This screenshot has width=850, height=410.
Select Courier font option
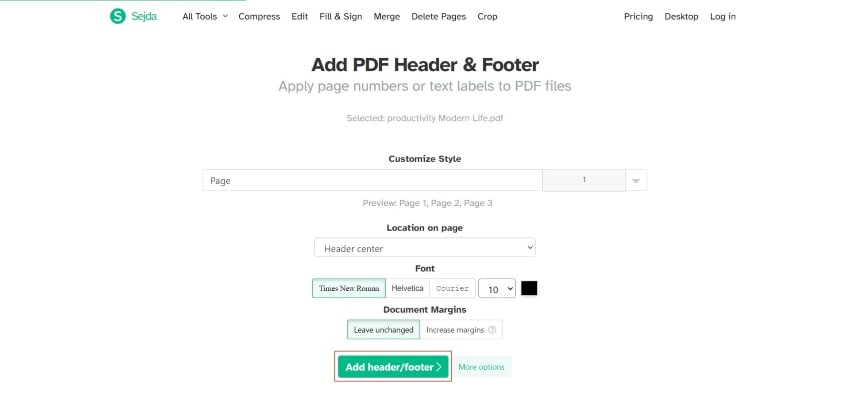point(451,288)
